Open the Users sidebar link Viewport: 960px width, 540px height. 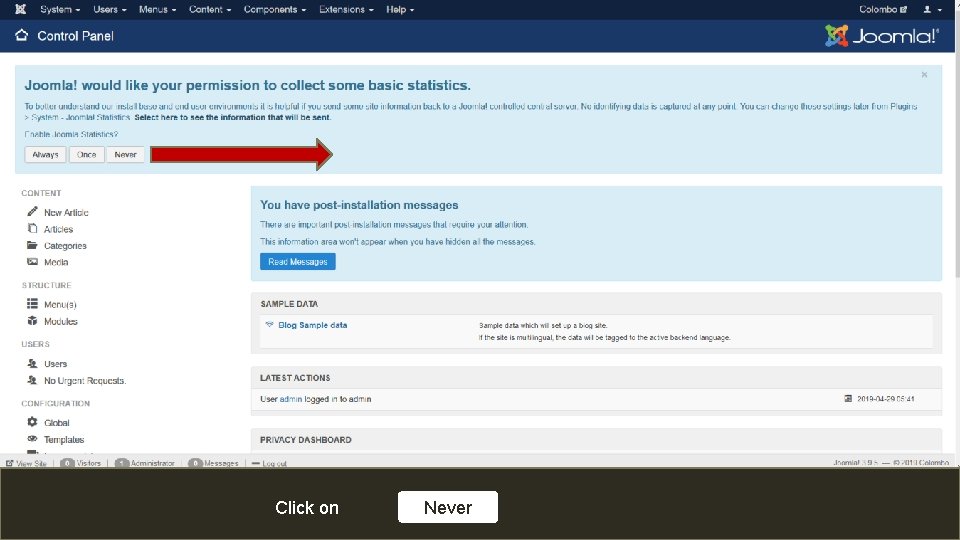click(x=55, y=364)
